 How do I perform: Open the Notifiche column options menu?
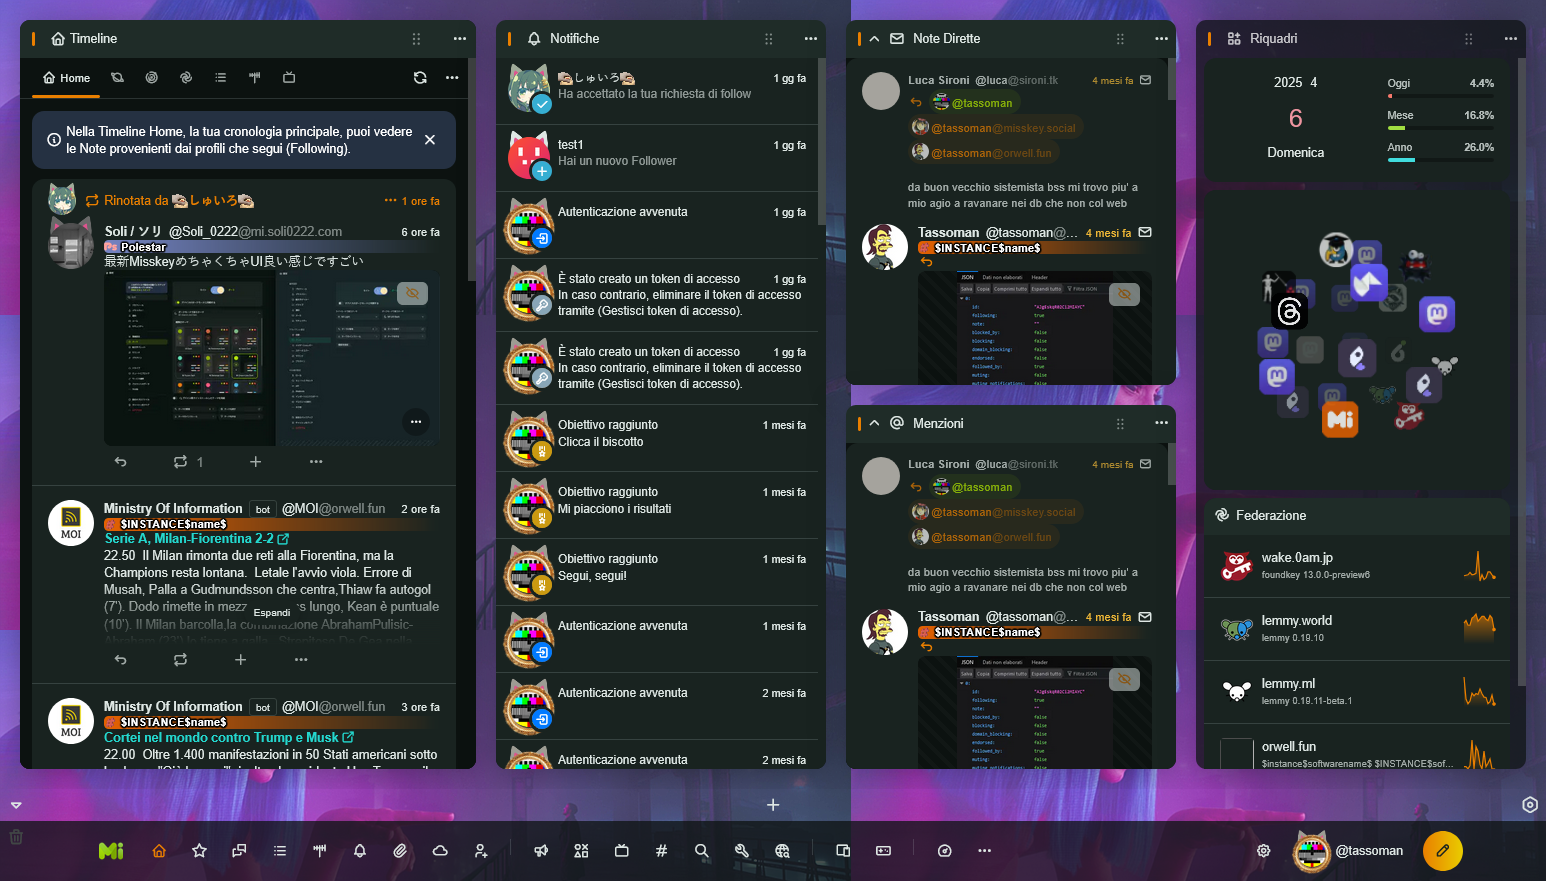[810, 39]
